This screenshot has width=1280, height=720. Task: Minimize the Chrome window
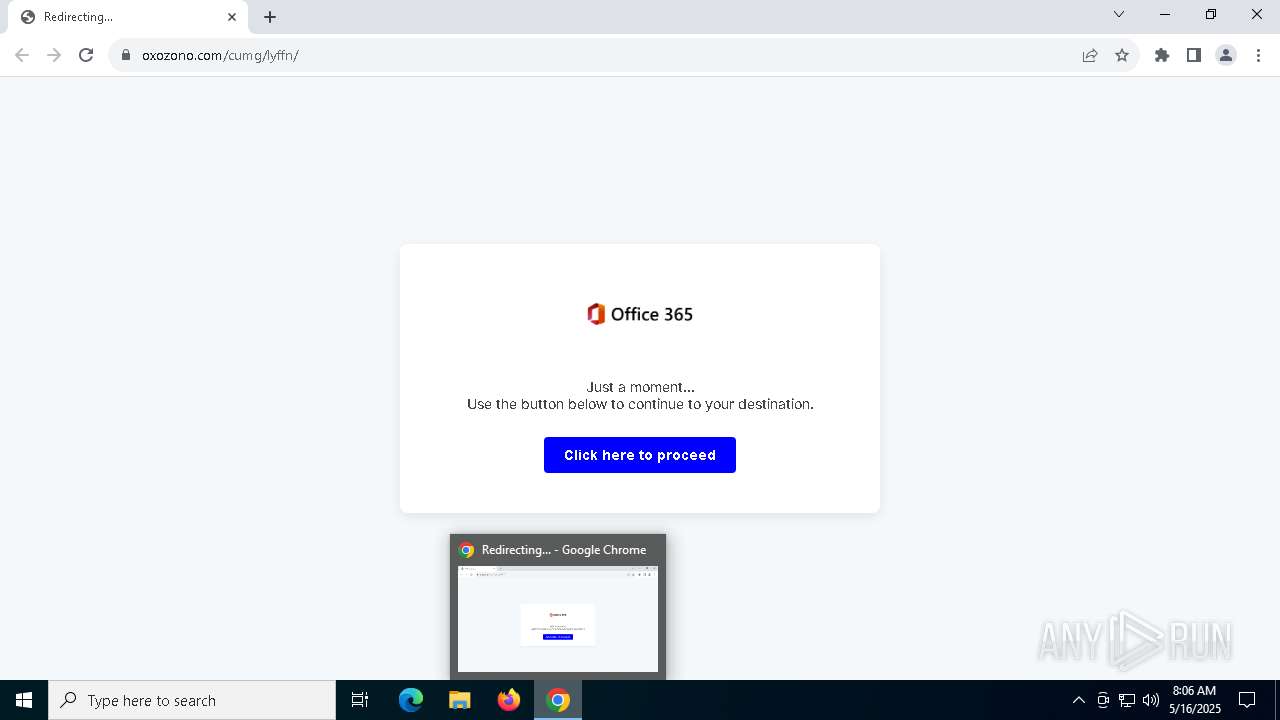(x=1165, y=14)
